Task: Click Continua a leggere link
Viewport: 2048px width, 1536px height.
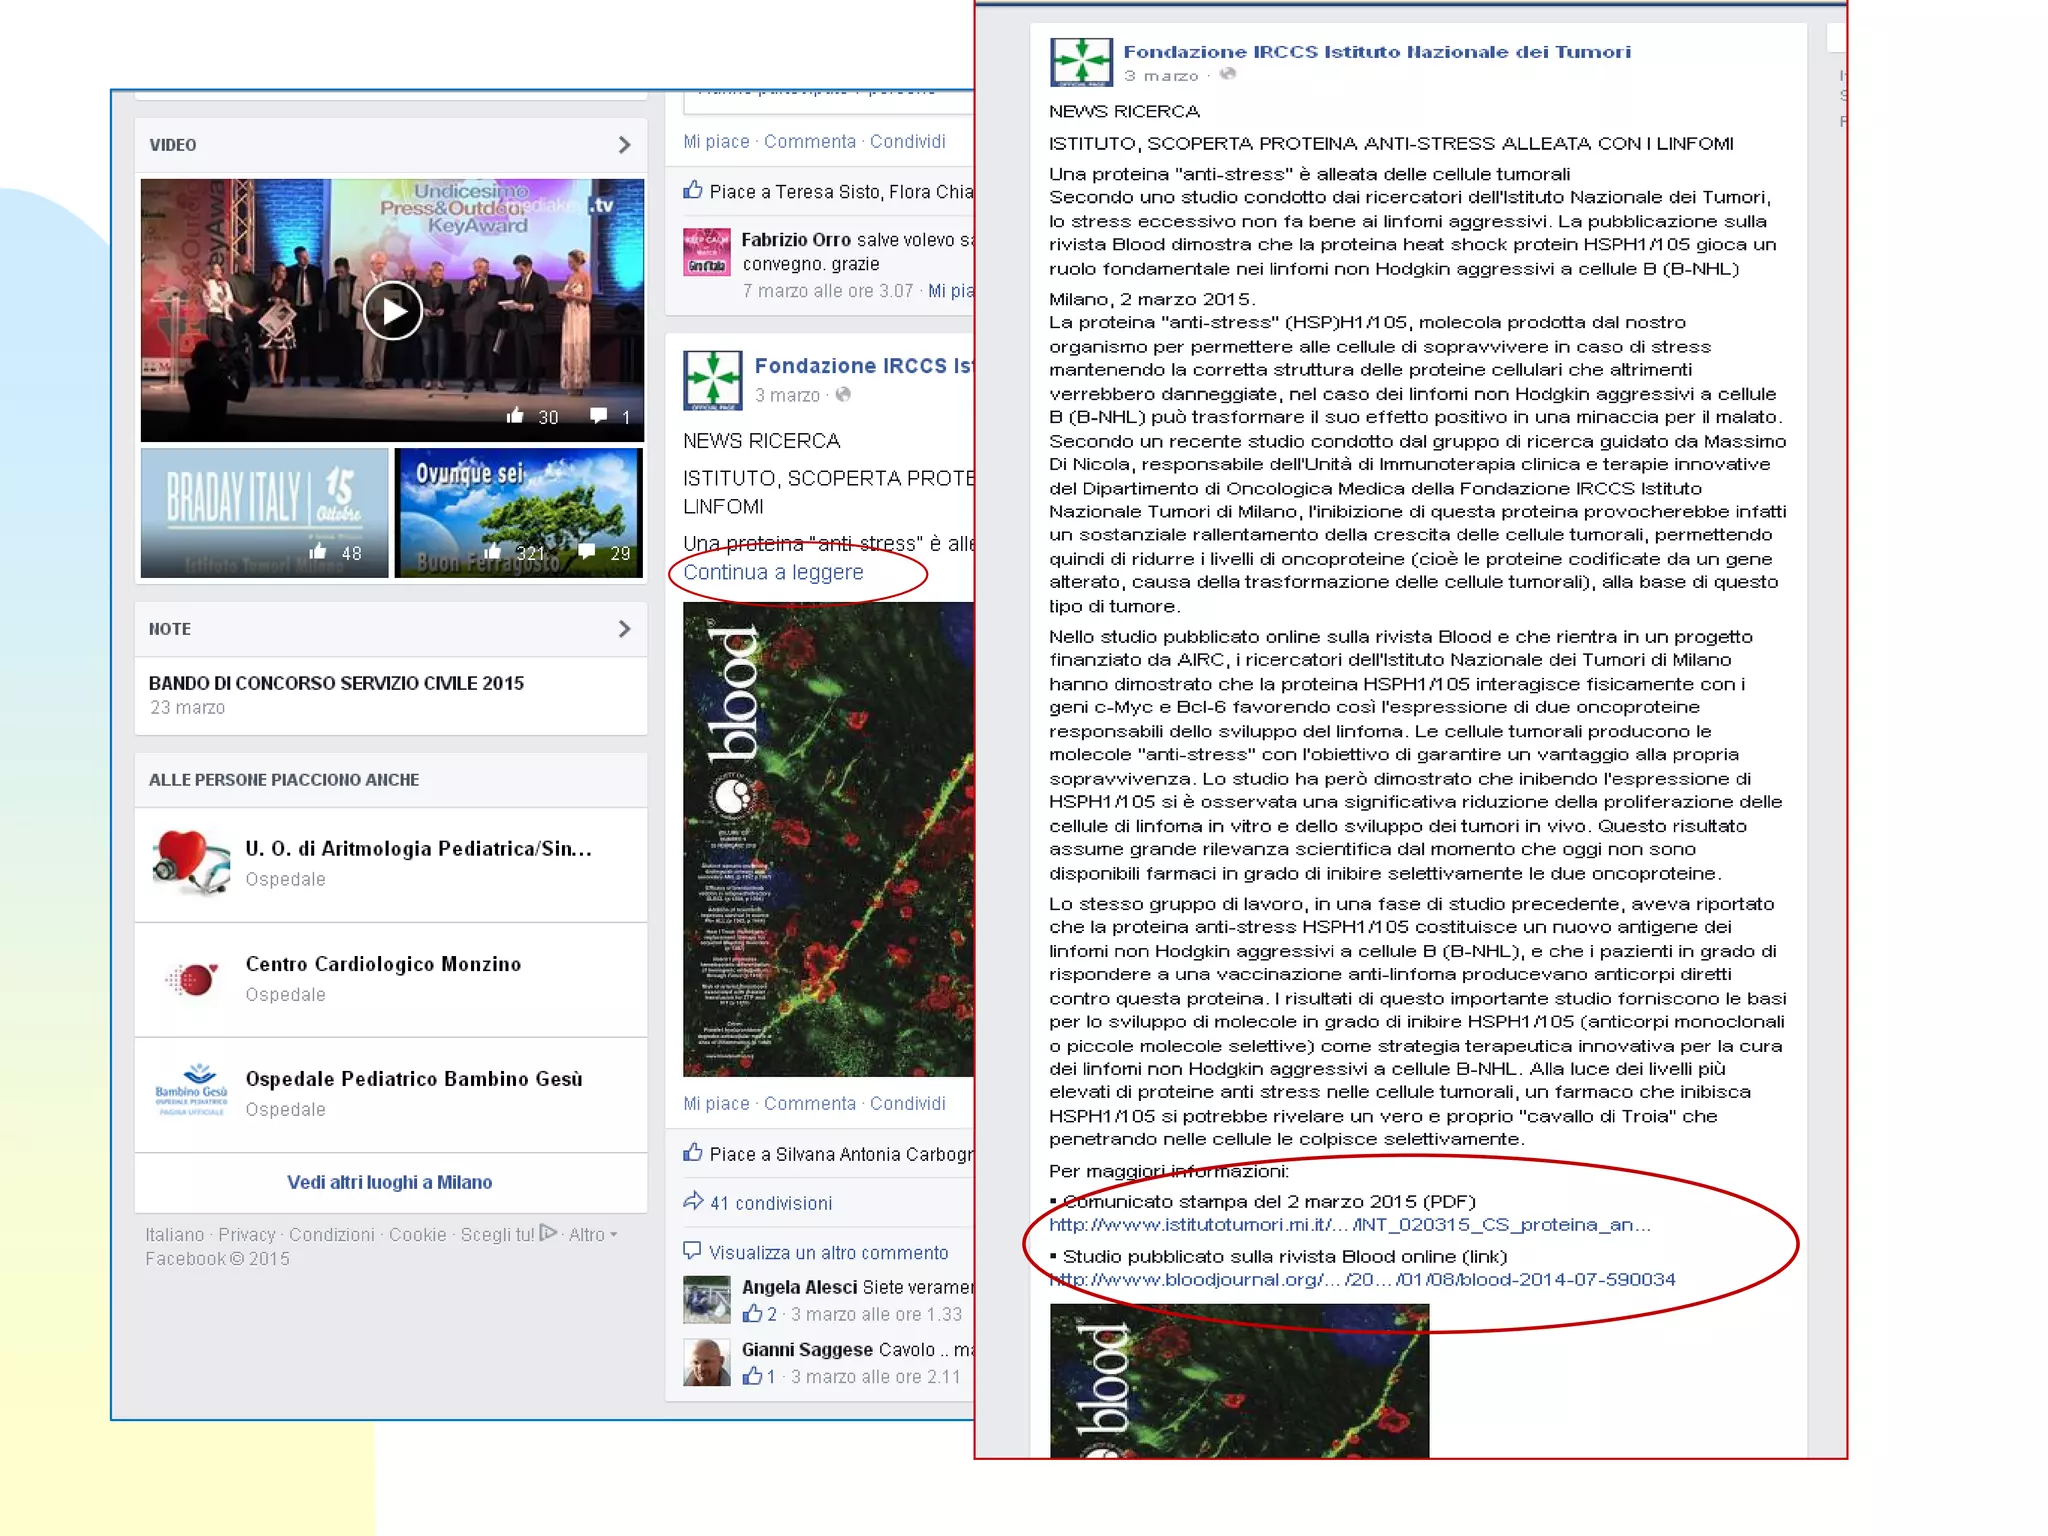Action: [773, 572]
